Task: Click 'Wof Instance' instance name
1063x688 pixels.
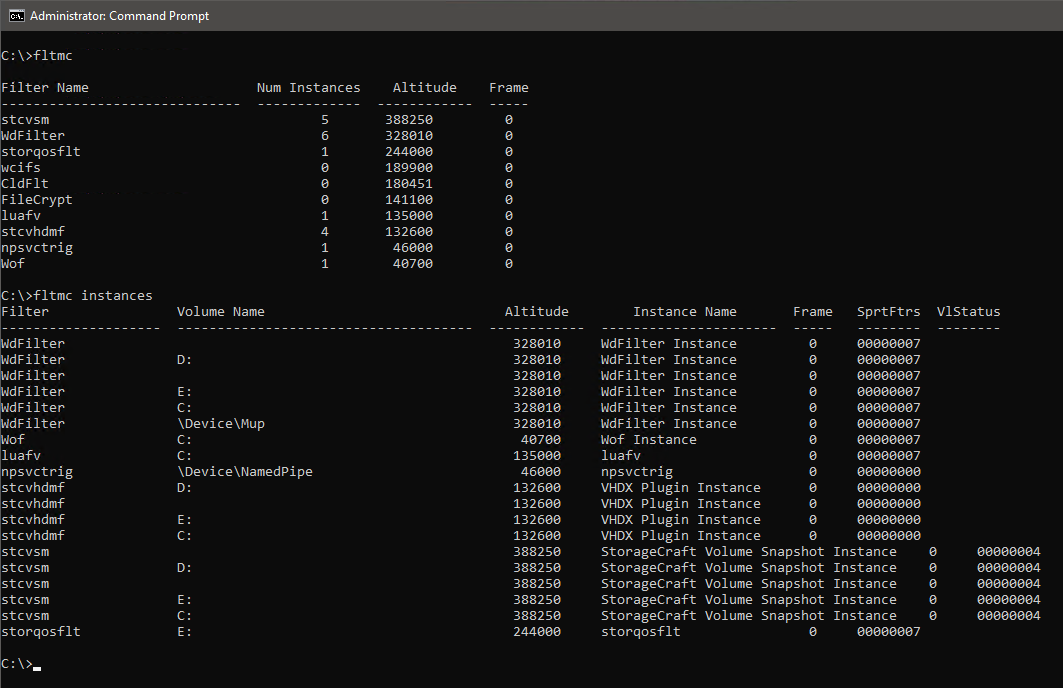Action: tap(648, 440)
